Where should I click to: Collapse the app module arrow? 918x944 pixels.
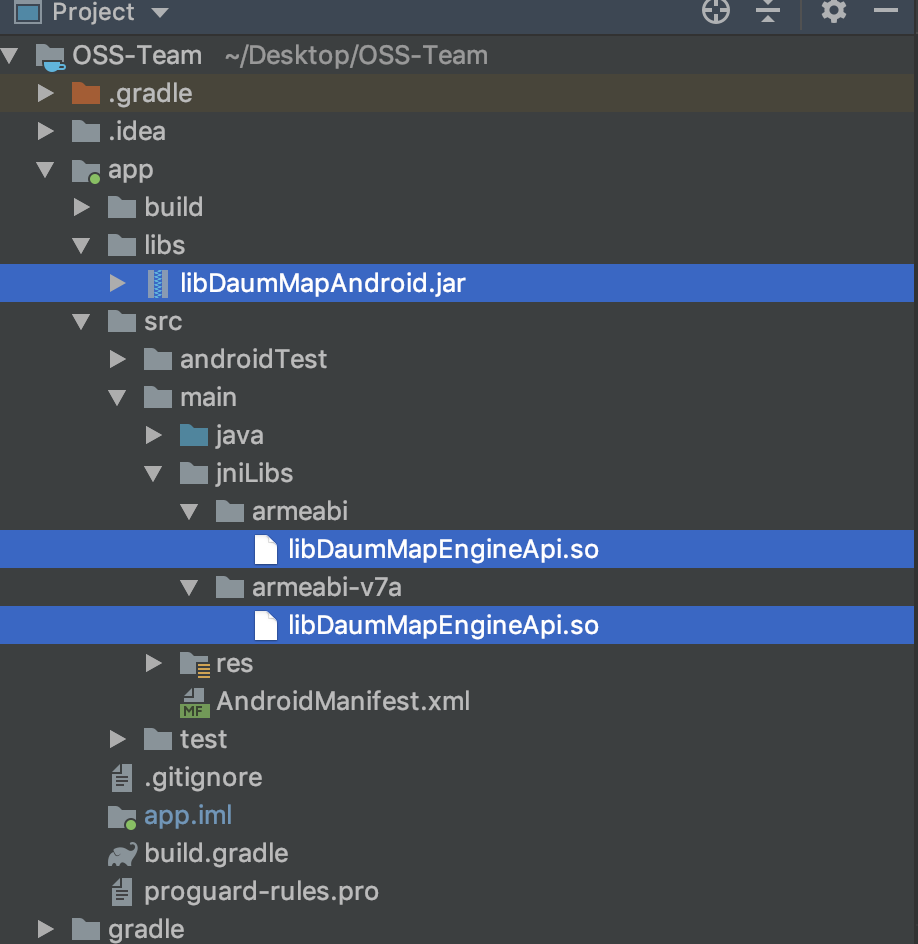click(45, 169)
